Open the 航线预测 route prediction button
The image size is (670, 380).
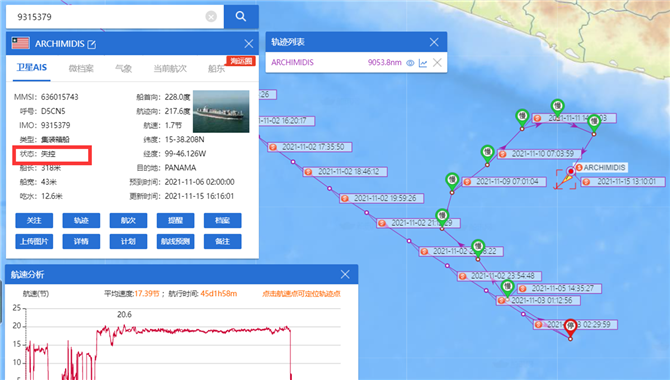[x=175, y=242]
